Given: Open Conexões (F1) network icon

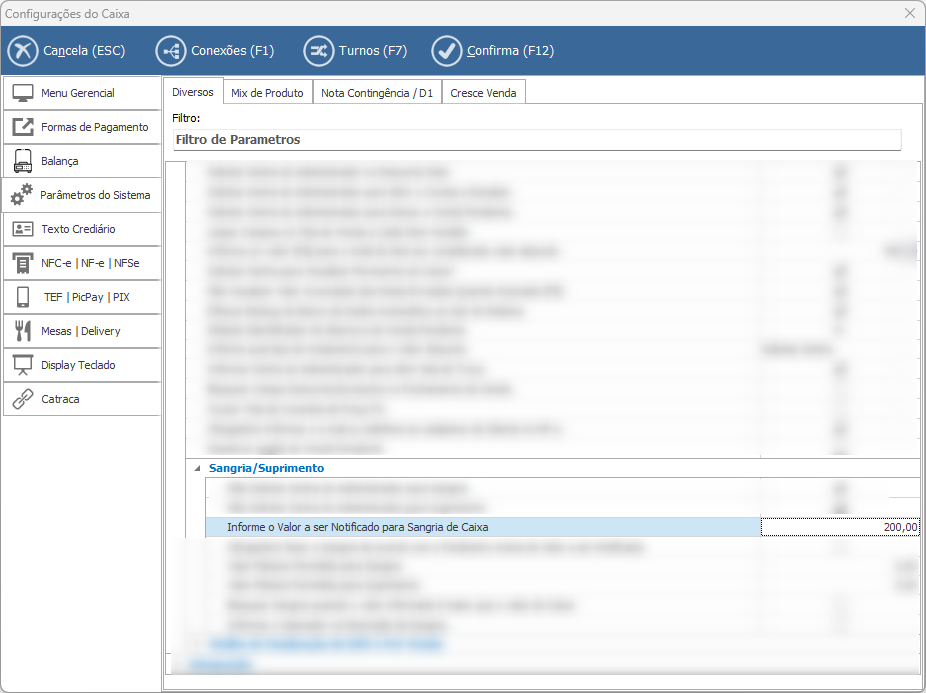Looking at the screenshot, I should pos(171,51).
